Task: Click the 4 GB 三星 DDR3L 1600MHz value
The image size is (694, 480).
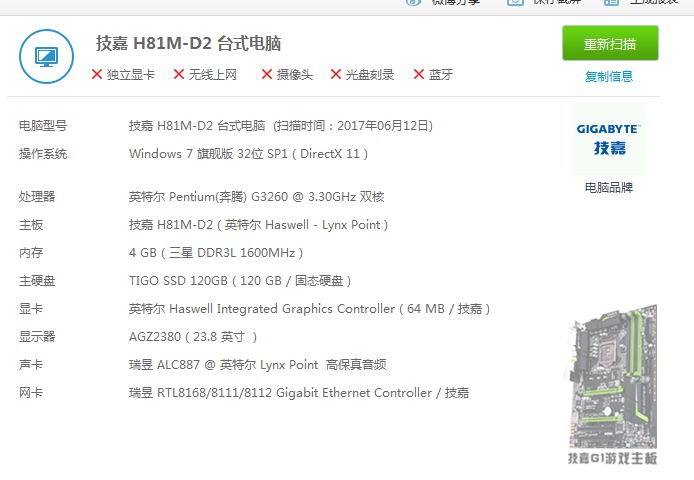Action: (x=216, y=252)
